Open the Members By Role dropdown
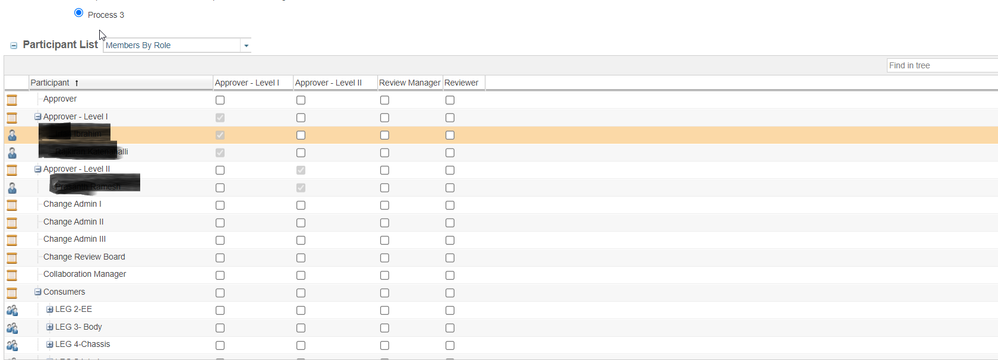This screenshot has width=998, height=360. [177, 45]
